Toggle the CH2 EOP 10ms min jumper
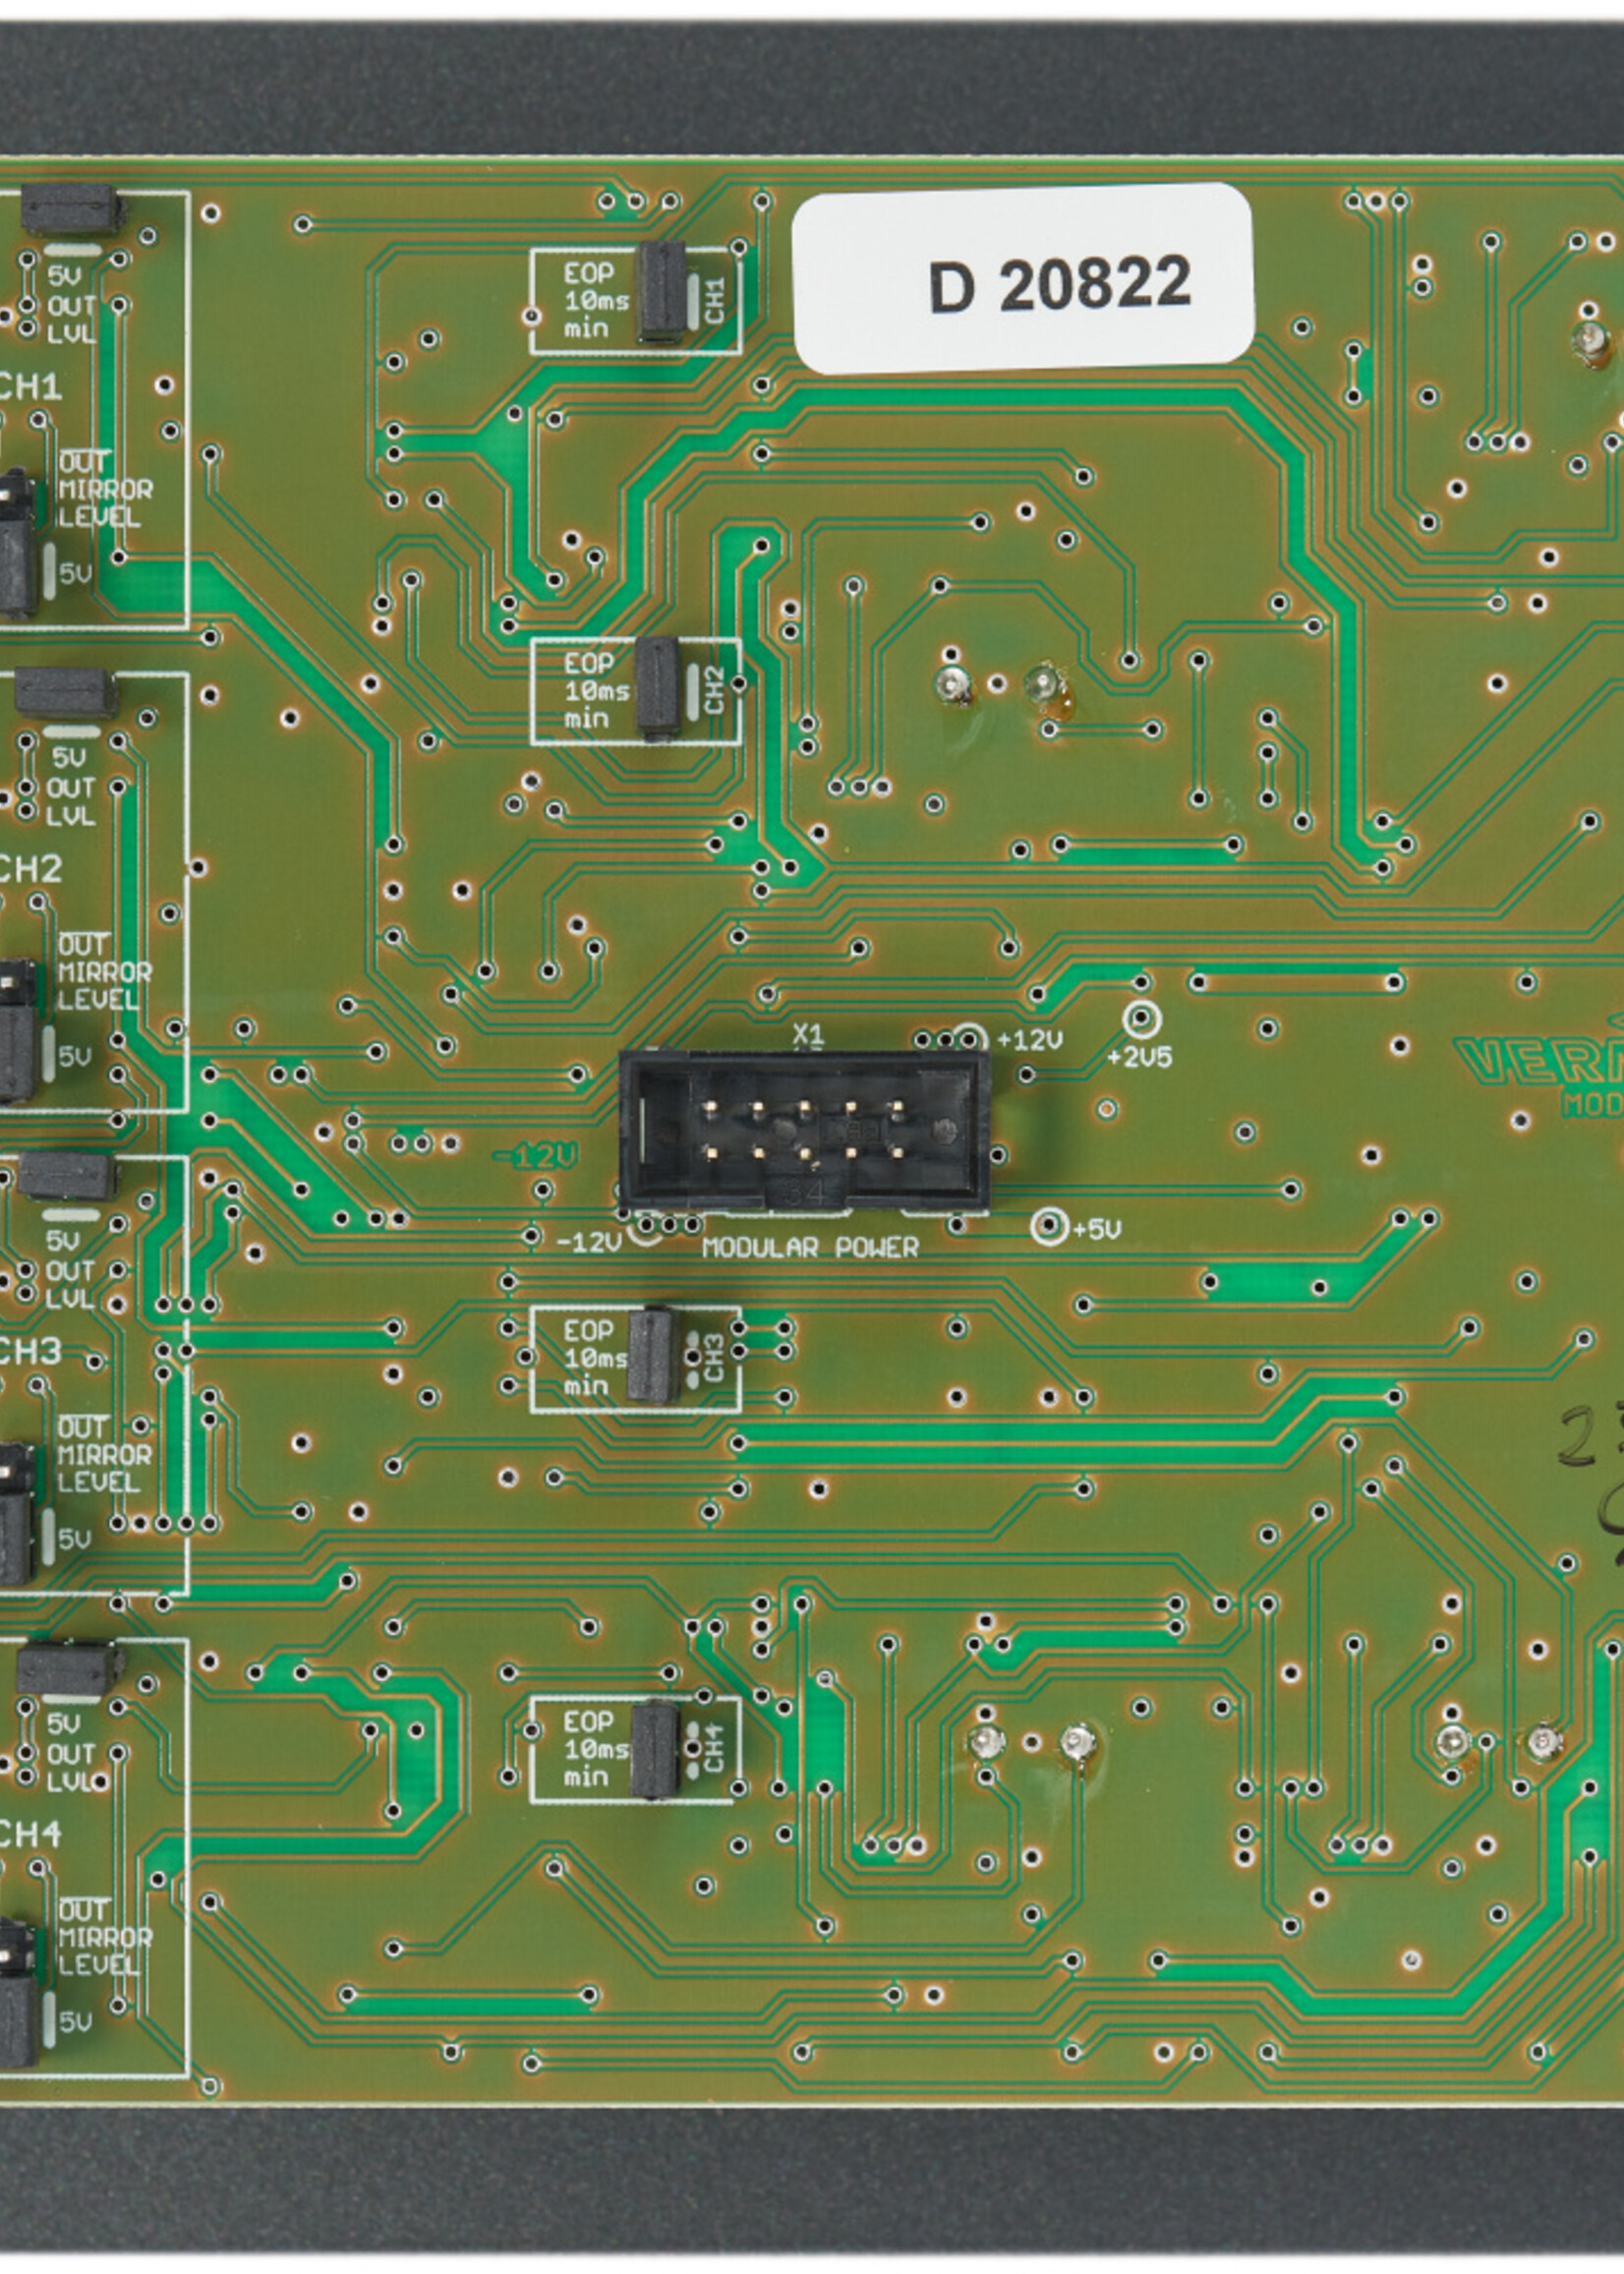Screen dimensions: 1624x2274 tap(660, 689)
